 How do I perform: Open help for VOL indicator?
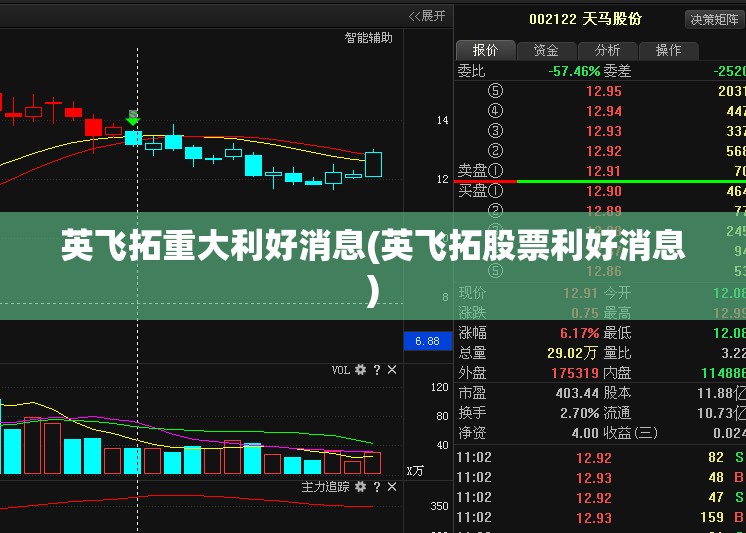click(x=377, y=370)
